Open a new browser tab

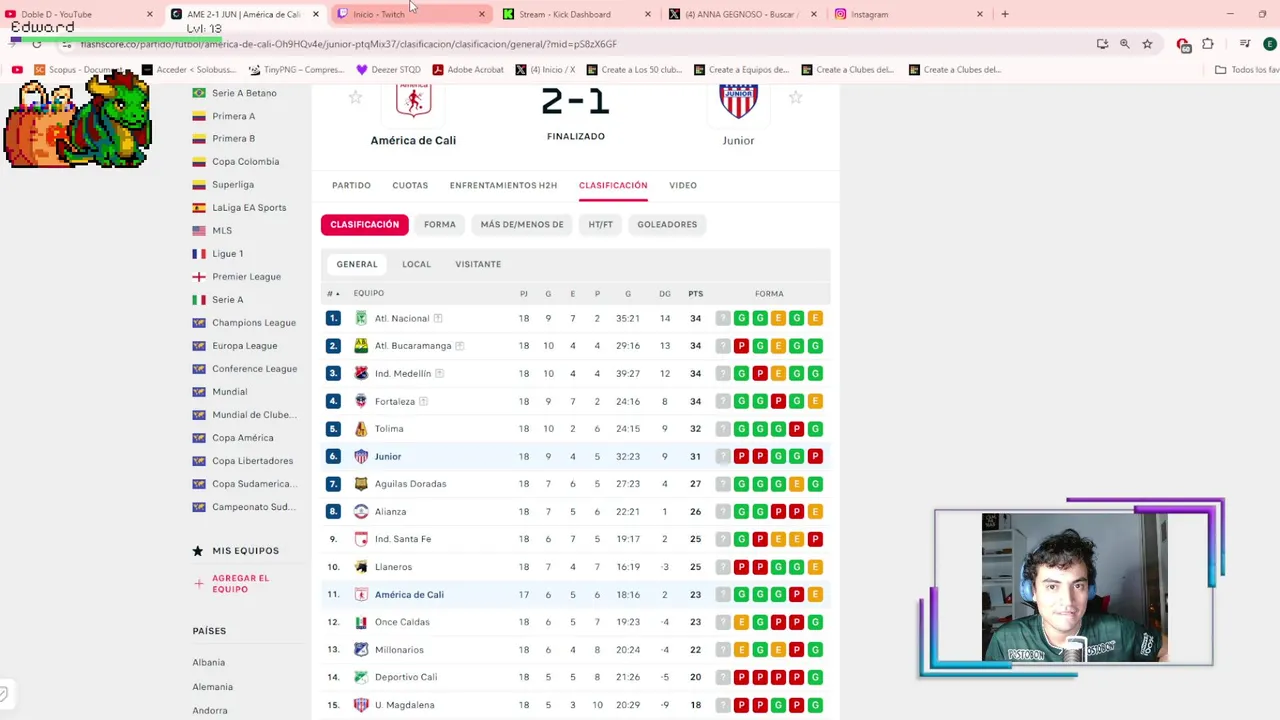pyautogui.click(x=1005, y=14)
